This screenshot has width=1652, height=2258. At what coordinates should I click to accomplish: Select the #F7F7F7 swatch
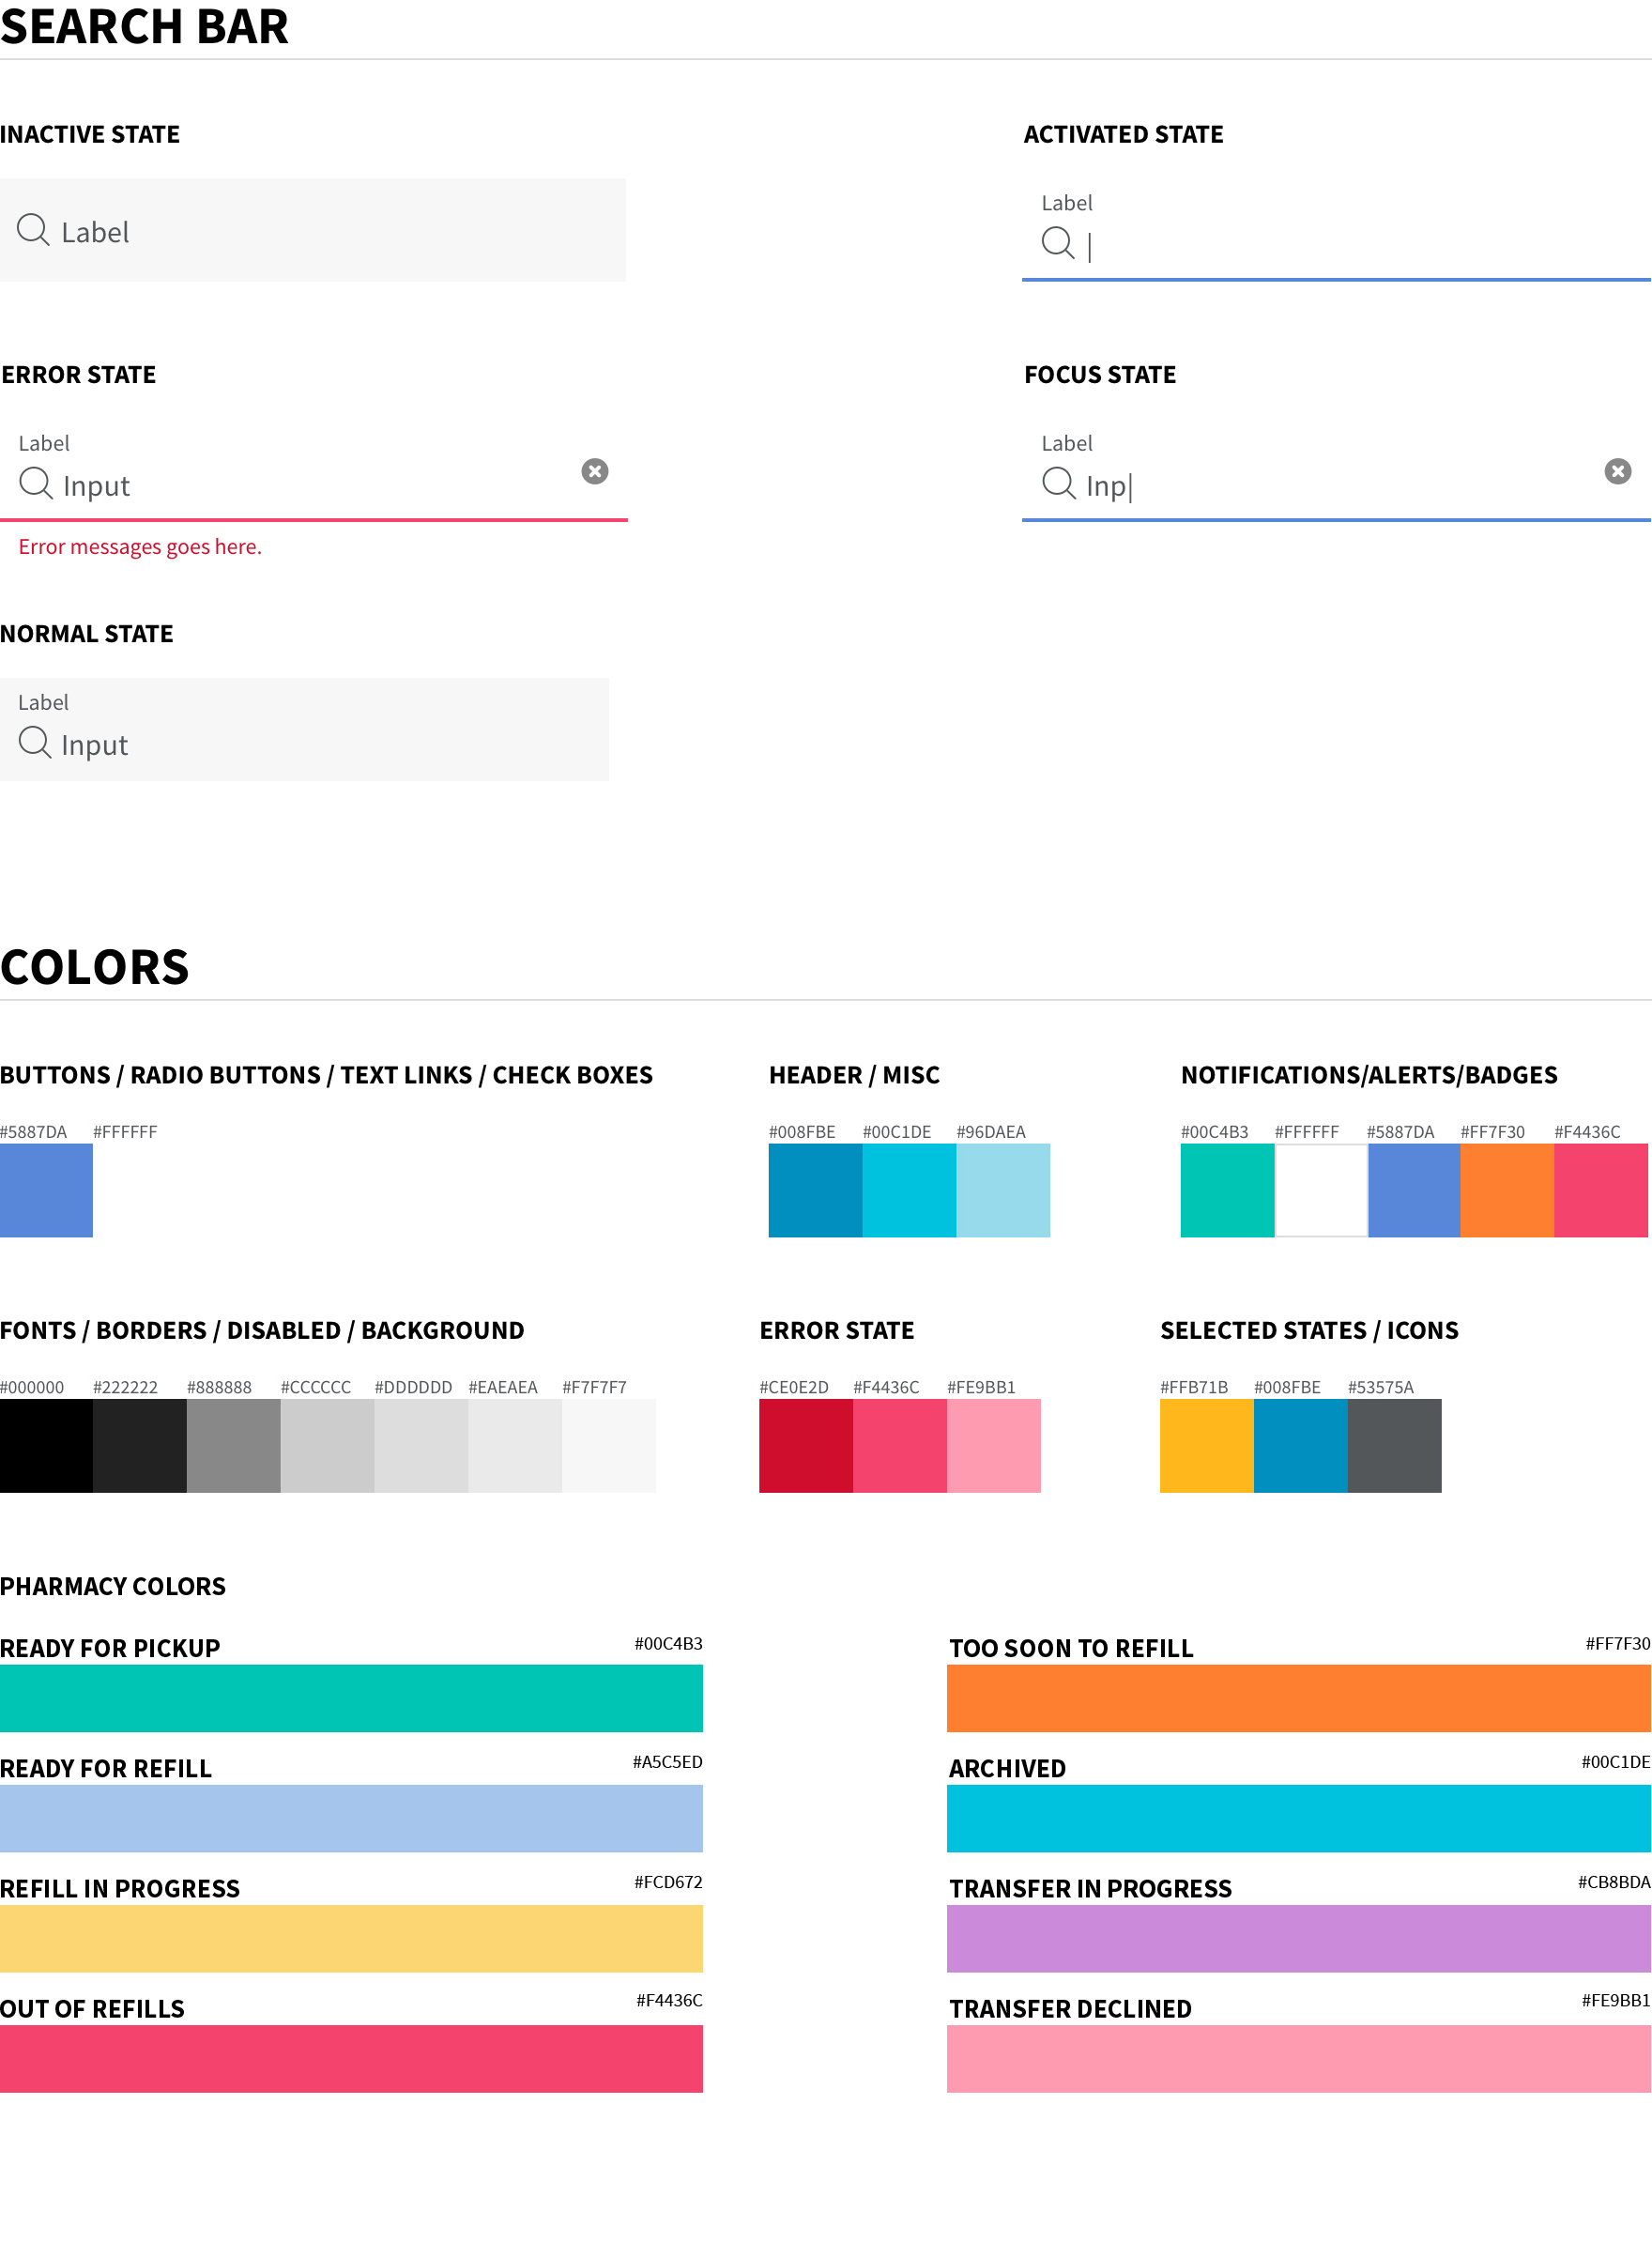click(x=609, y=1446)
